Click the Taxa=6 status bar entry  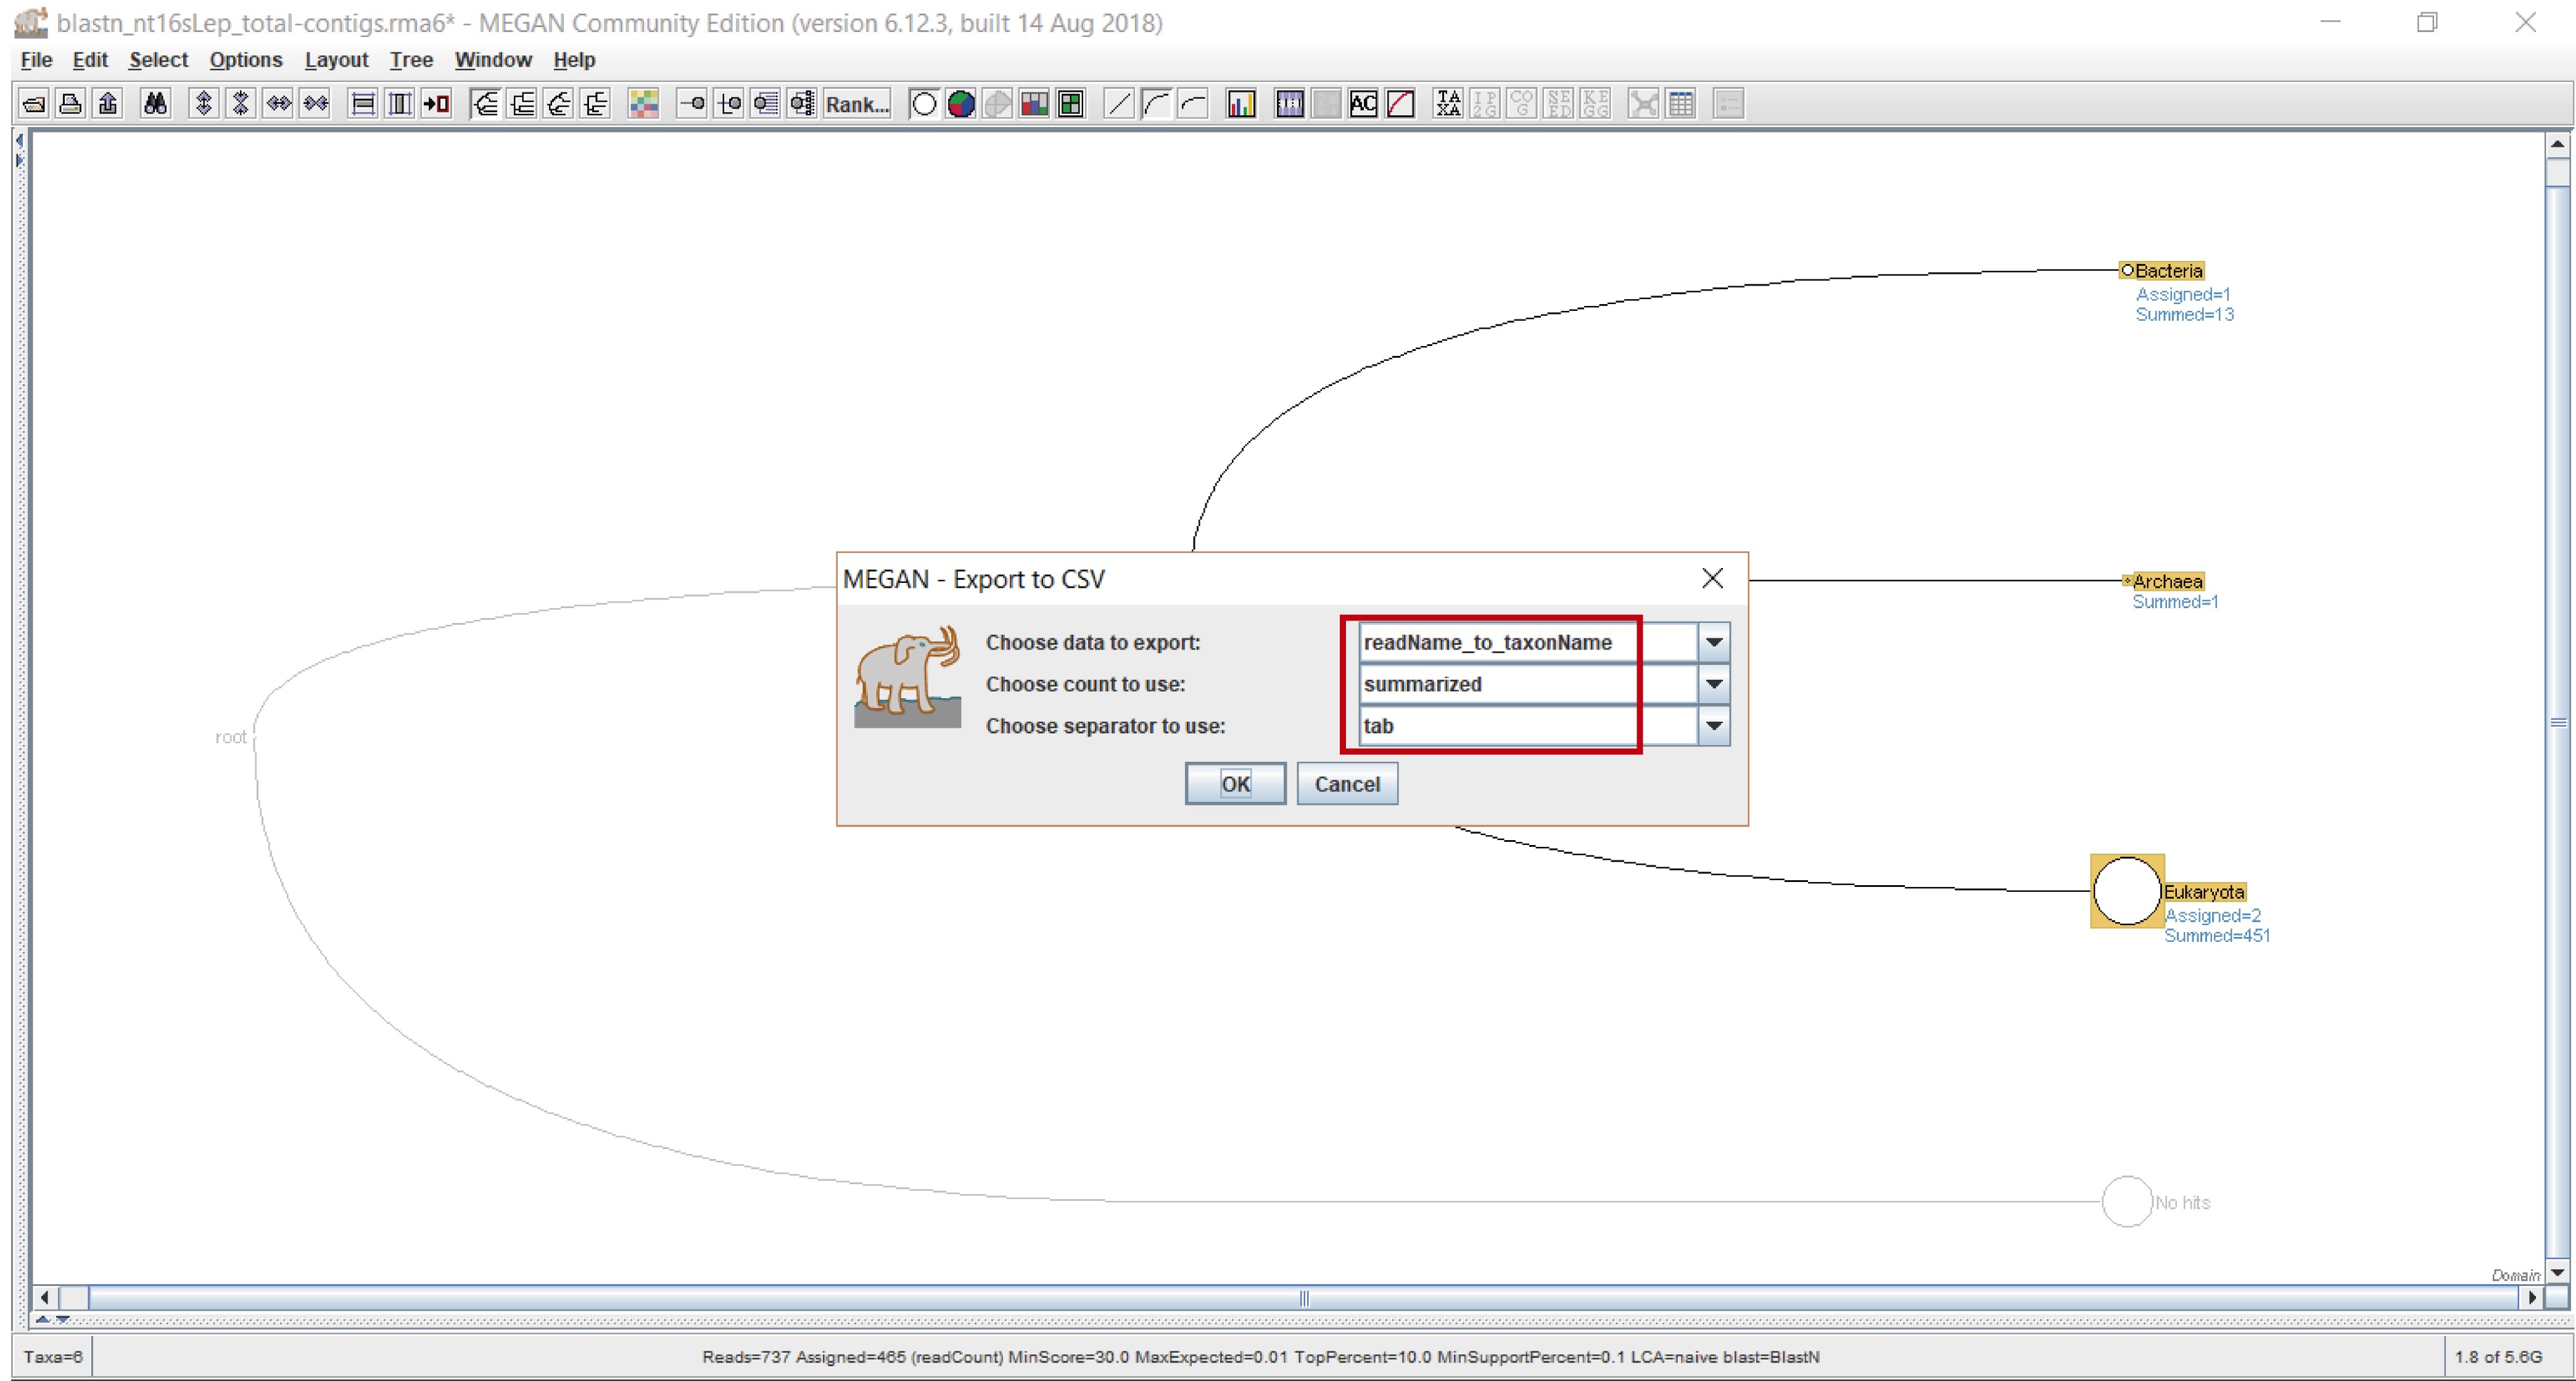tap(53, 1357)
